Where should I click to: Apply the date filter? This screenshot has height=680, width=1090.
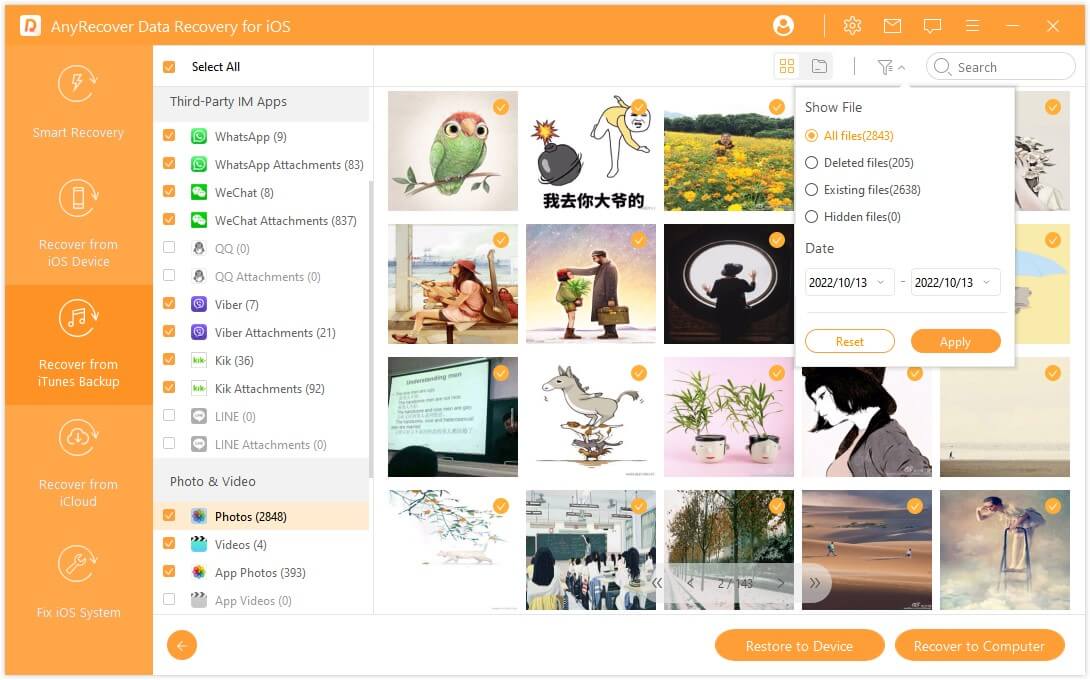click(955, 341)
